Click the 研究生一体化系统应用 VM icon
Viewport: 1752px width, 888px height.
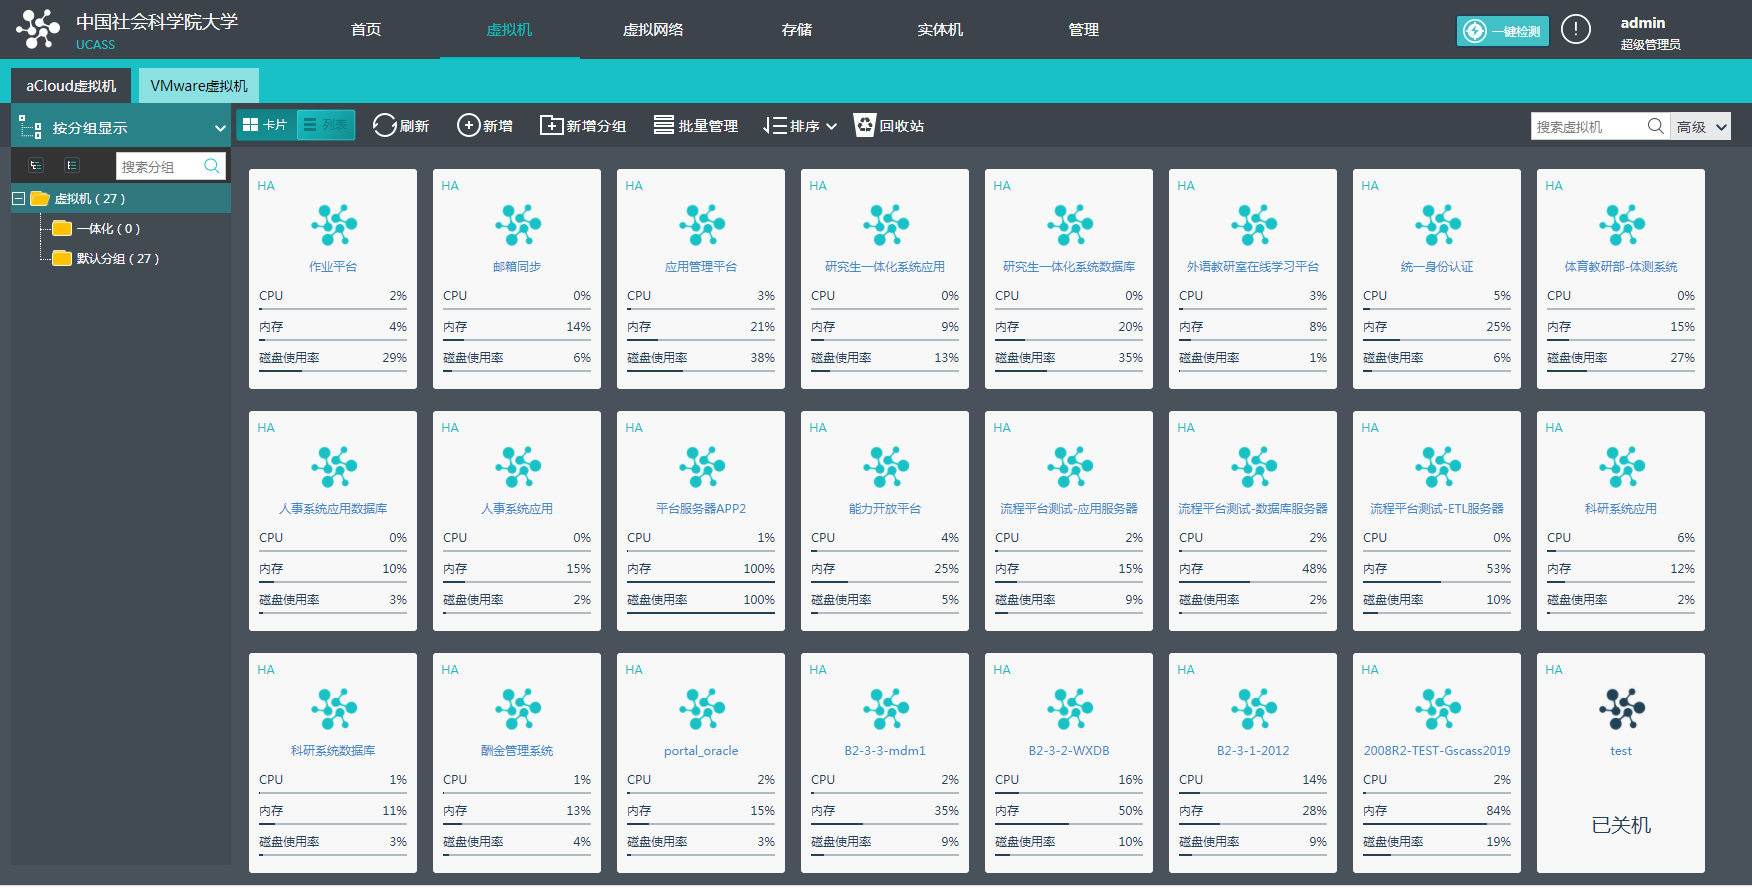click(885, 225)
